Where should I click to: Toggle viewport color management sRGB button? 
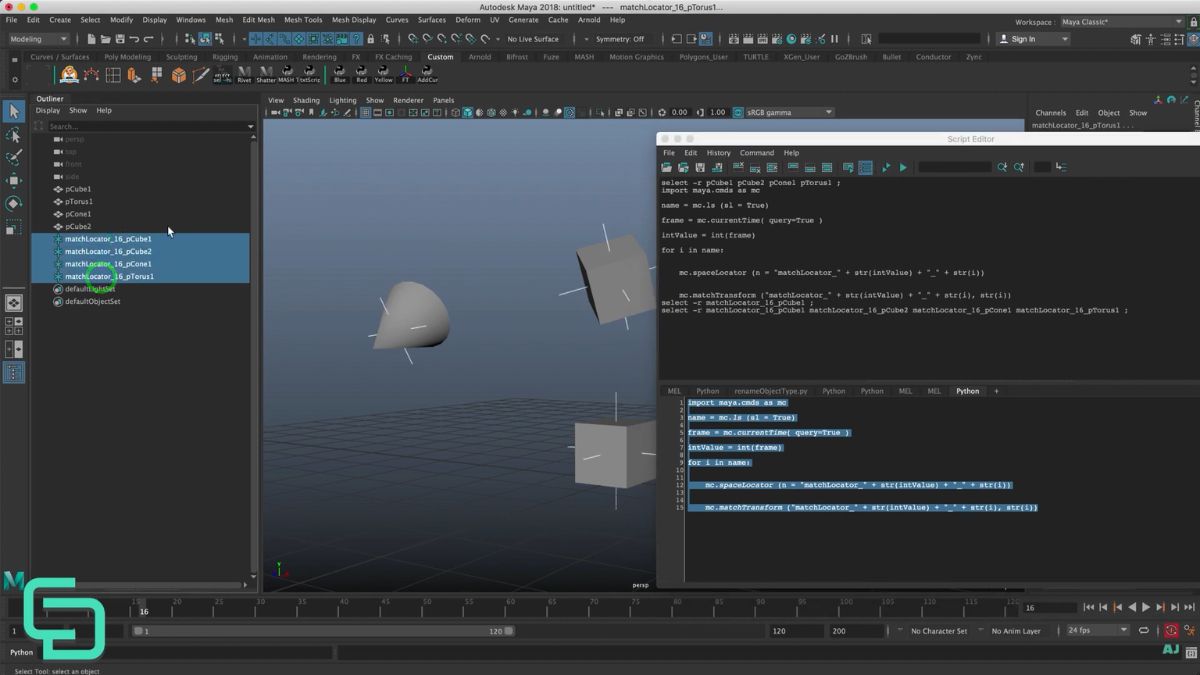739,112
